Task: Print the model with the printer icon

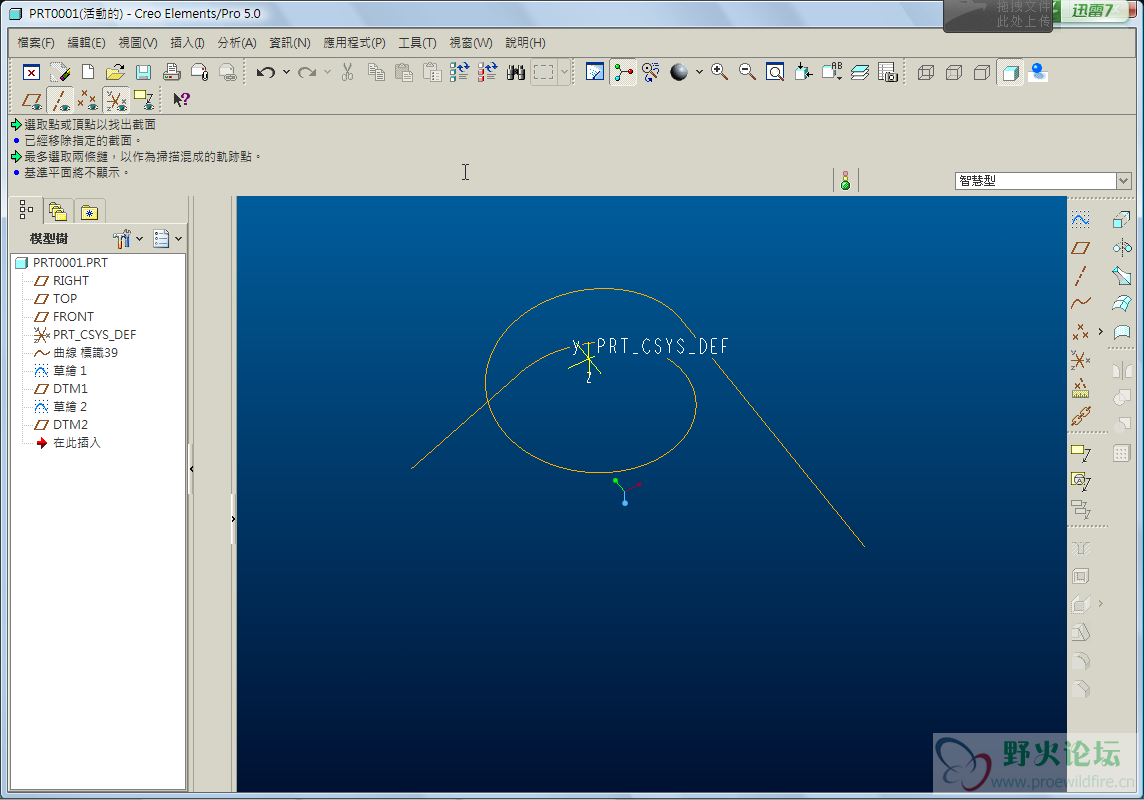Action: click(x=171, y=72)
